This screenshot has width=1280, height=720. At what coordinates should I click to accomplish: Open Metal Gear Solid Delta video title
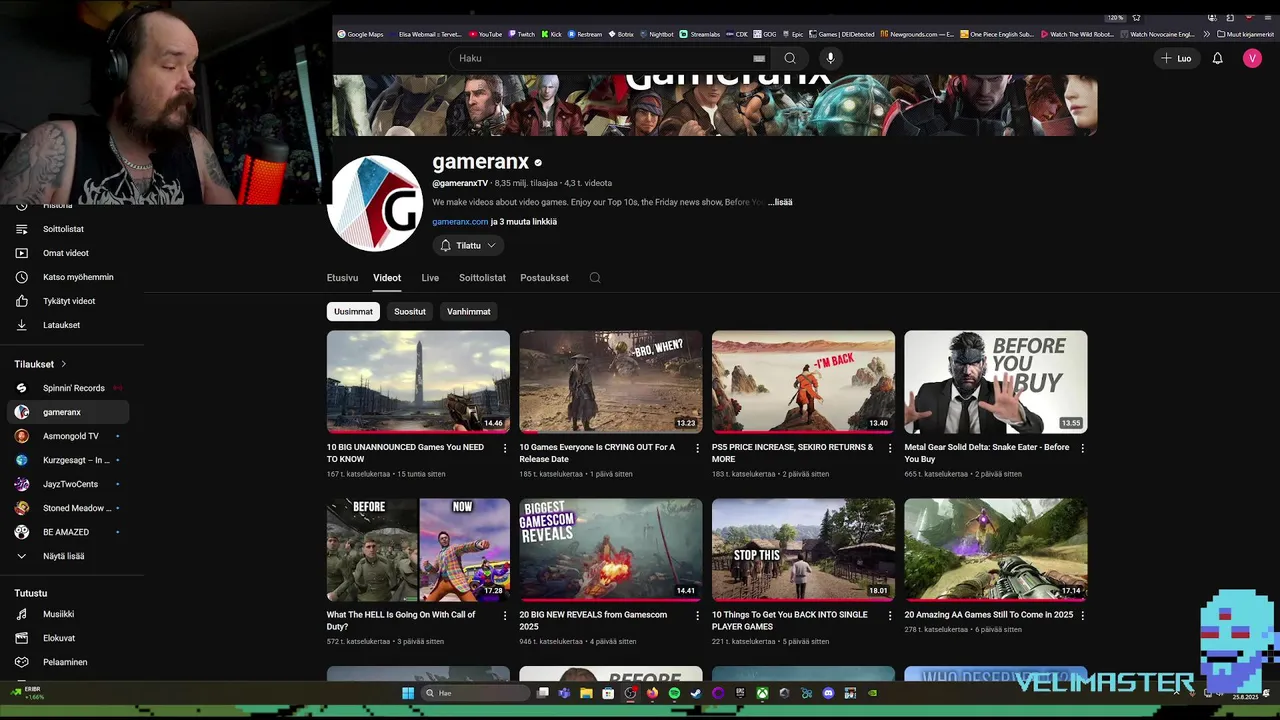987,453
